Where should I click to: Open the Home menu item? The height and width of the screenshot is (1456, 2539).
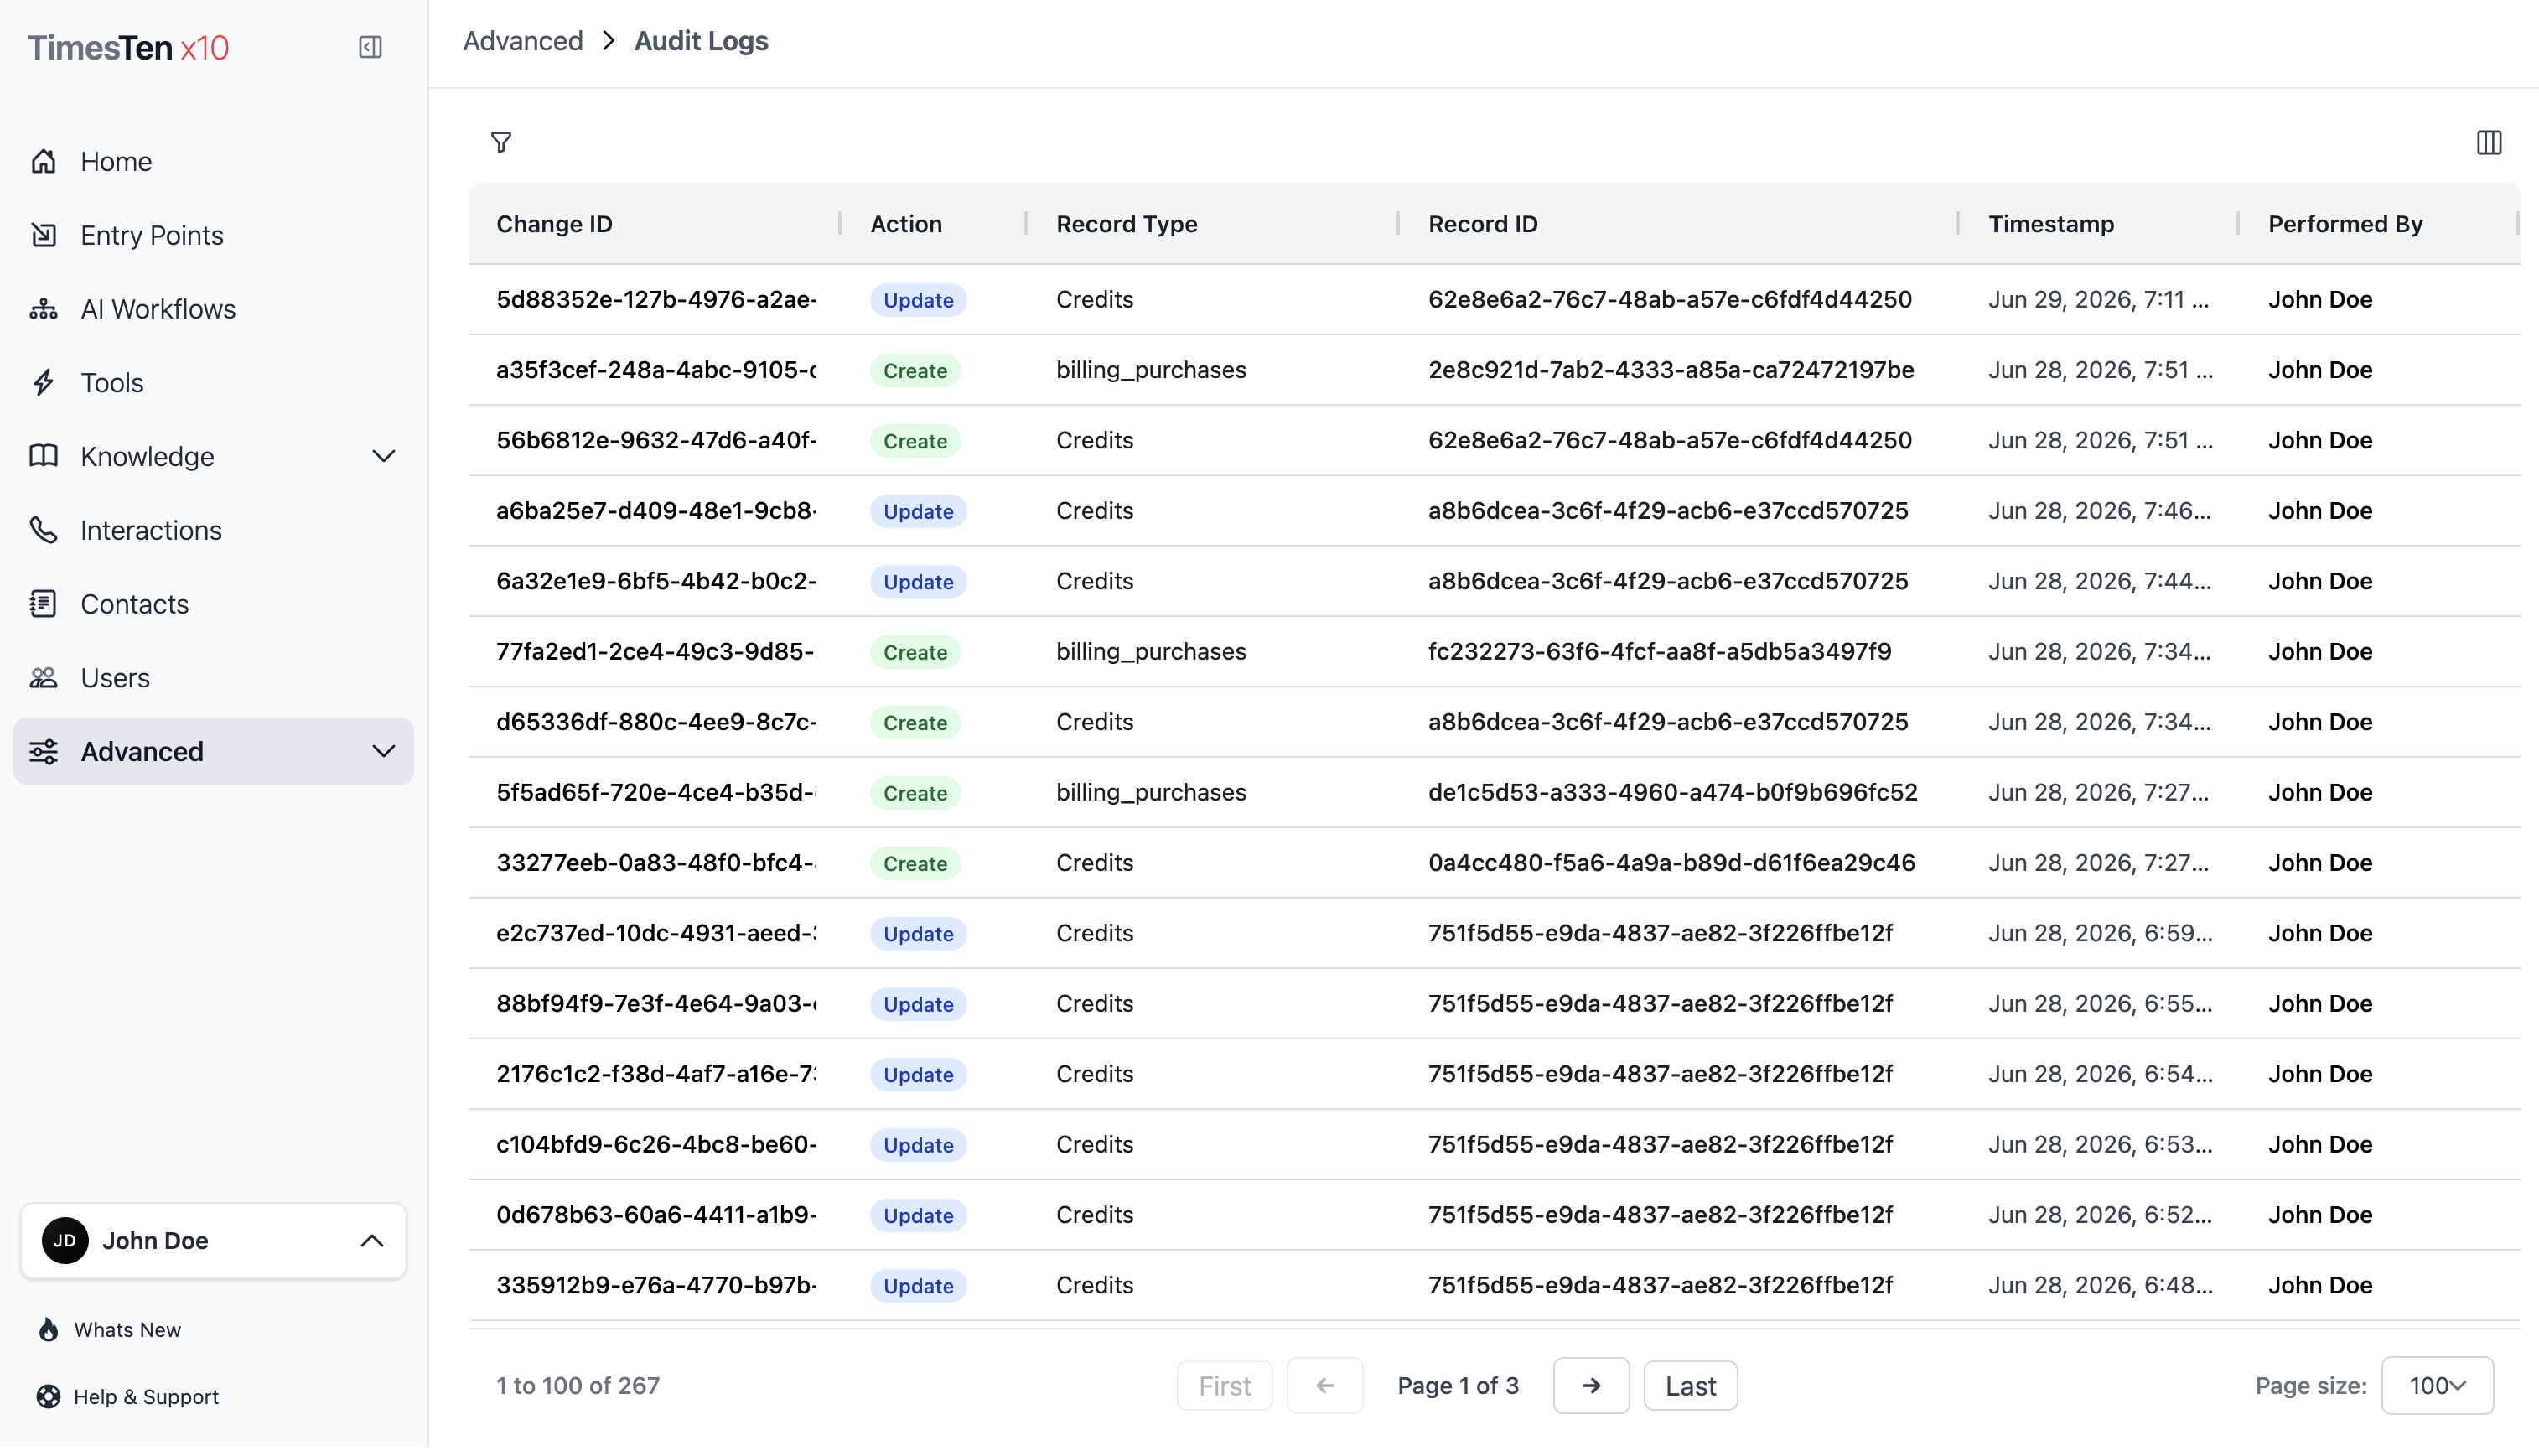[213, 161]
